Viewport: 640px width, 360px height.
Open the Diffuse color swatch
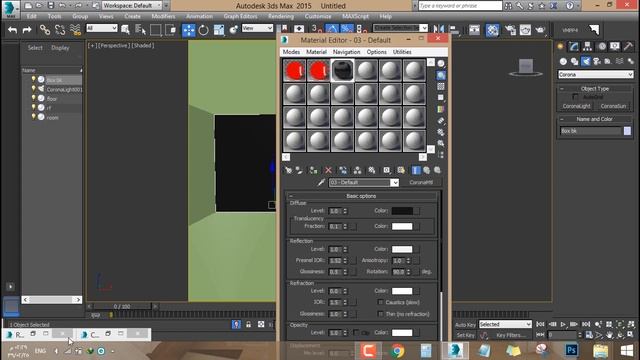(402, 211)
